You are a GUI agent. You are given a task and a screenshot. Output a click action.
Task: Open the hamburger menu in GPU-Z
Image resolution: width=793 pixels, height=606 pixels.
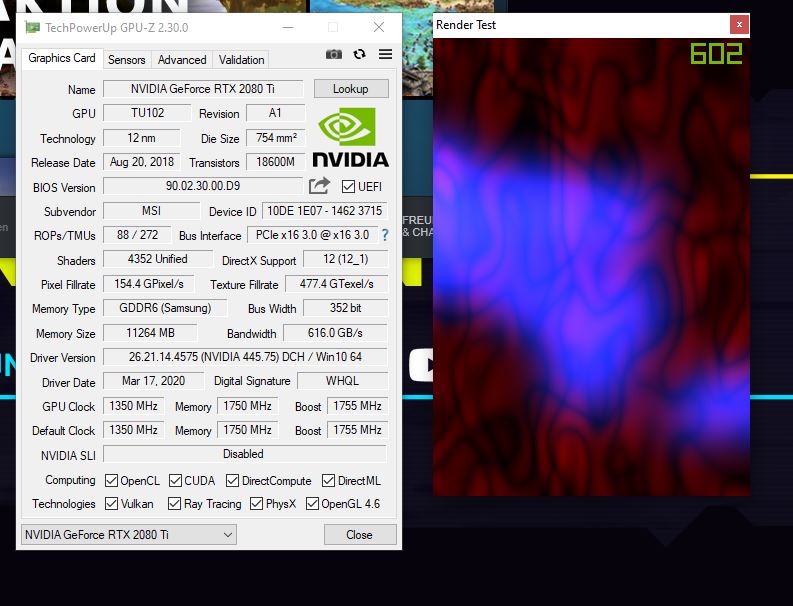(x=385, y=54)
